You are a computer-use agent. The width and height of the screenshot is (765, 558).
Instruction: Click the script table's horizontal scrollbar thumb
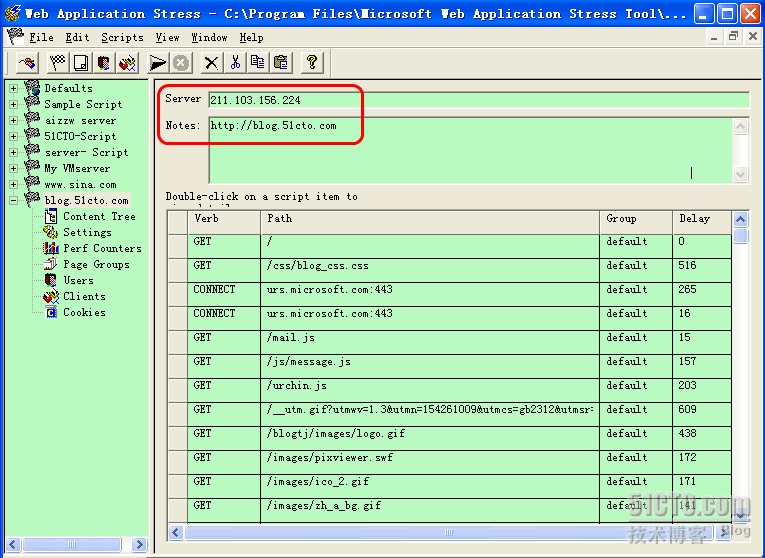(x=449, y=532)
